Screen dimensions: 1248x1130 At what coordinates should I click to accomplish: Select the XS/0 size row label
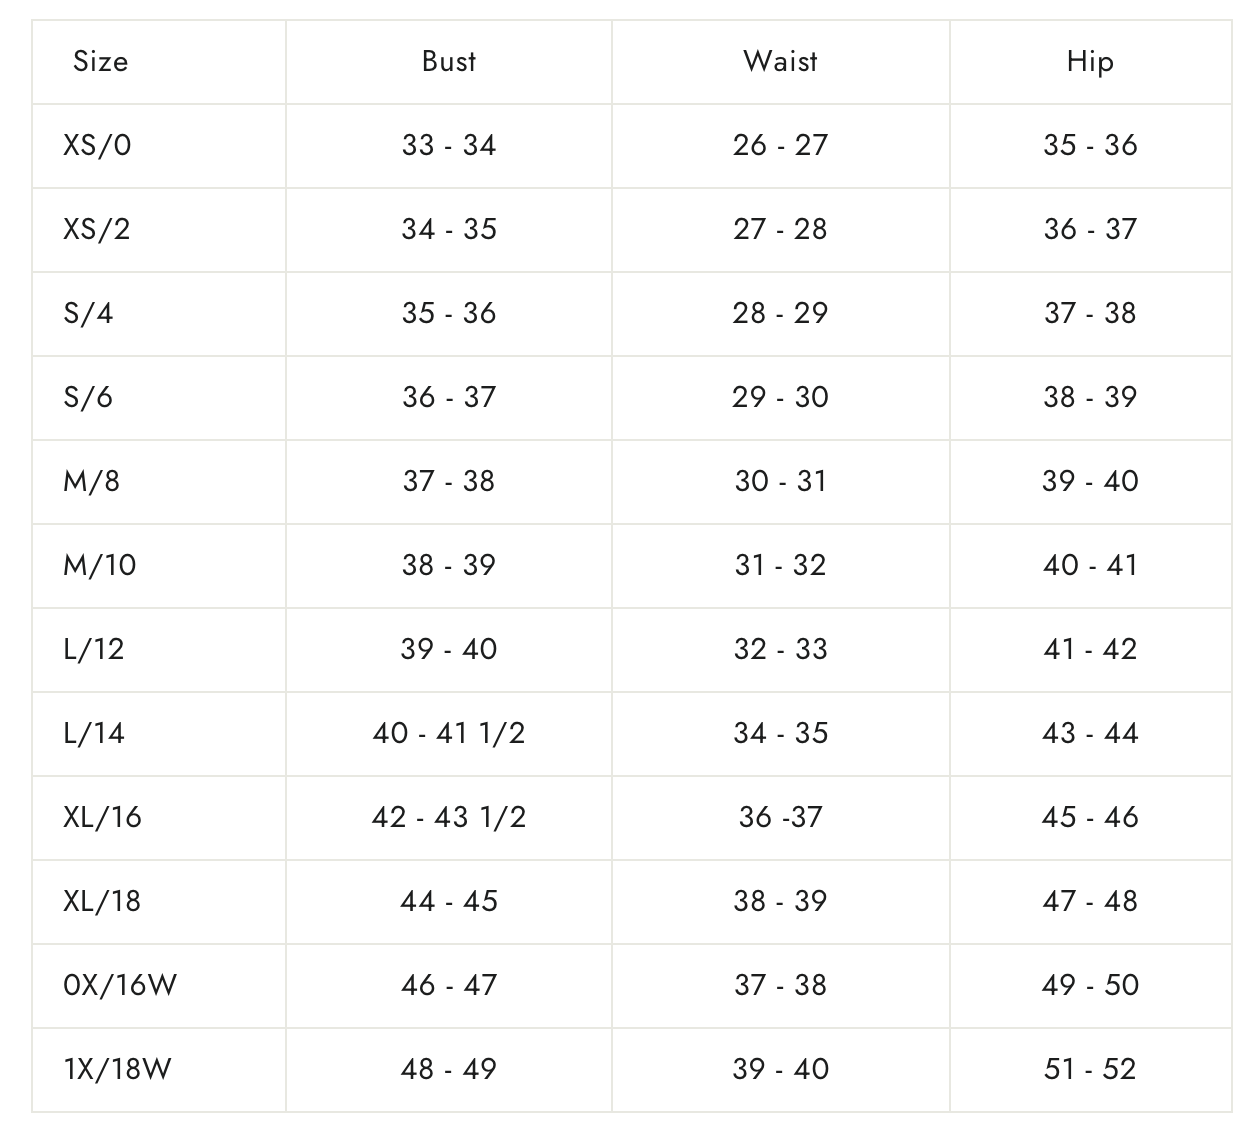point(97,146)
